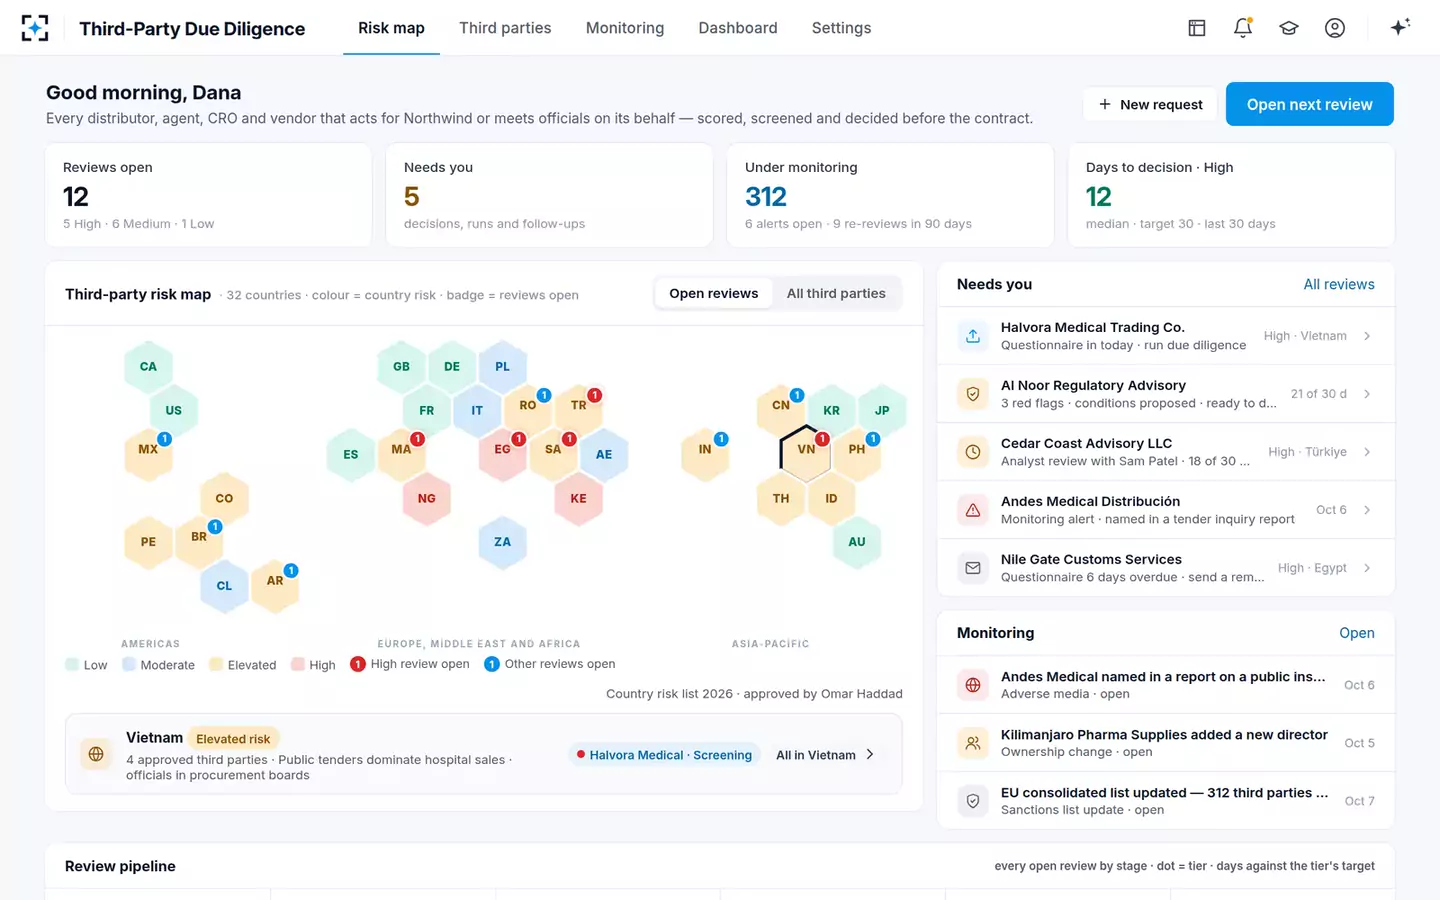Expand the Al Noor Regulatory Advisory row chevron
The height and width of the screenshot is (900, 1440).
1367,394
